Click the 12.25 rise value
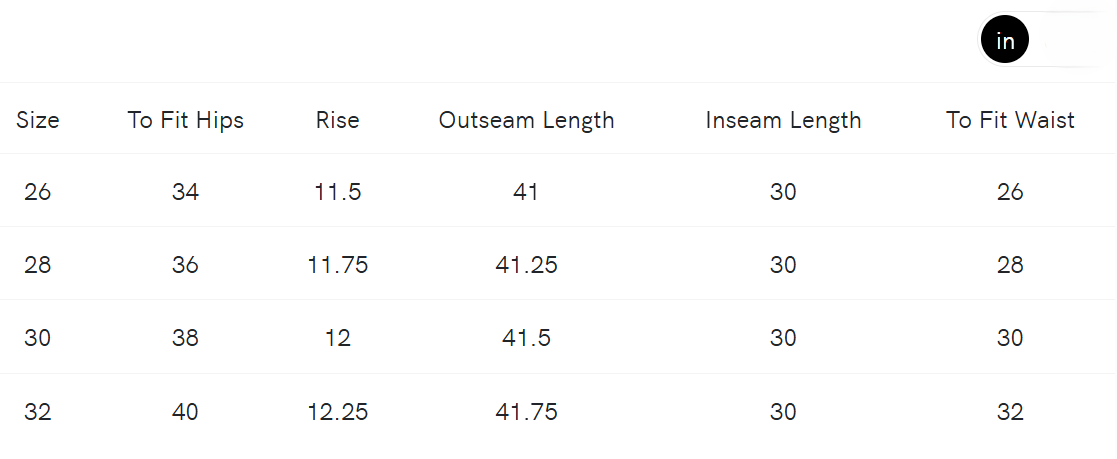Viewport: 1117px width, 459px height. click(338, 411)
